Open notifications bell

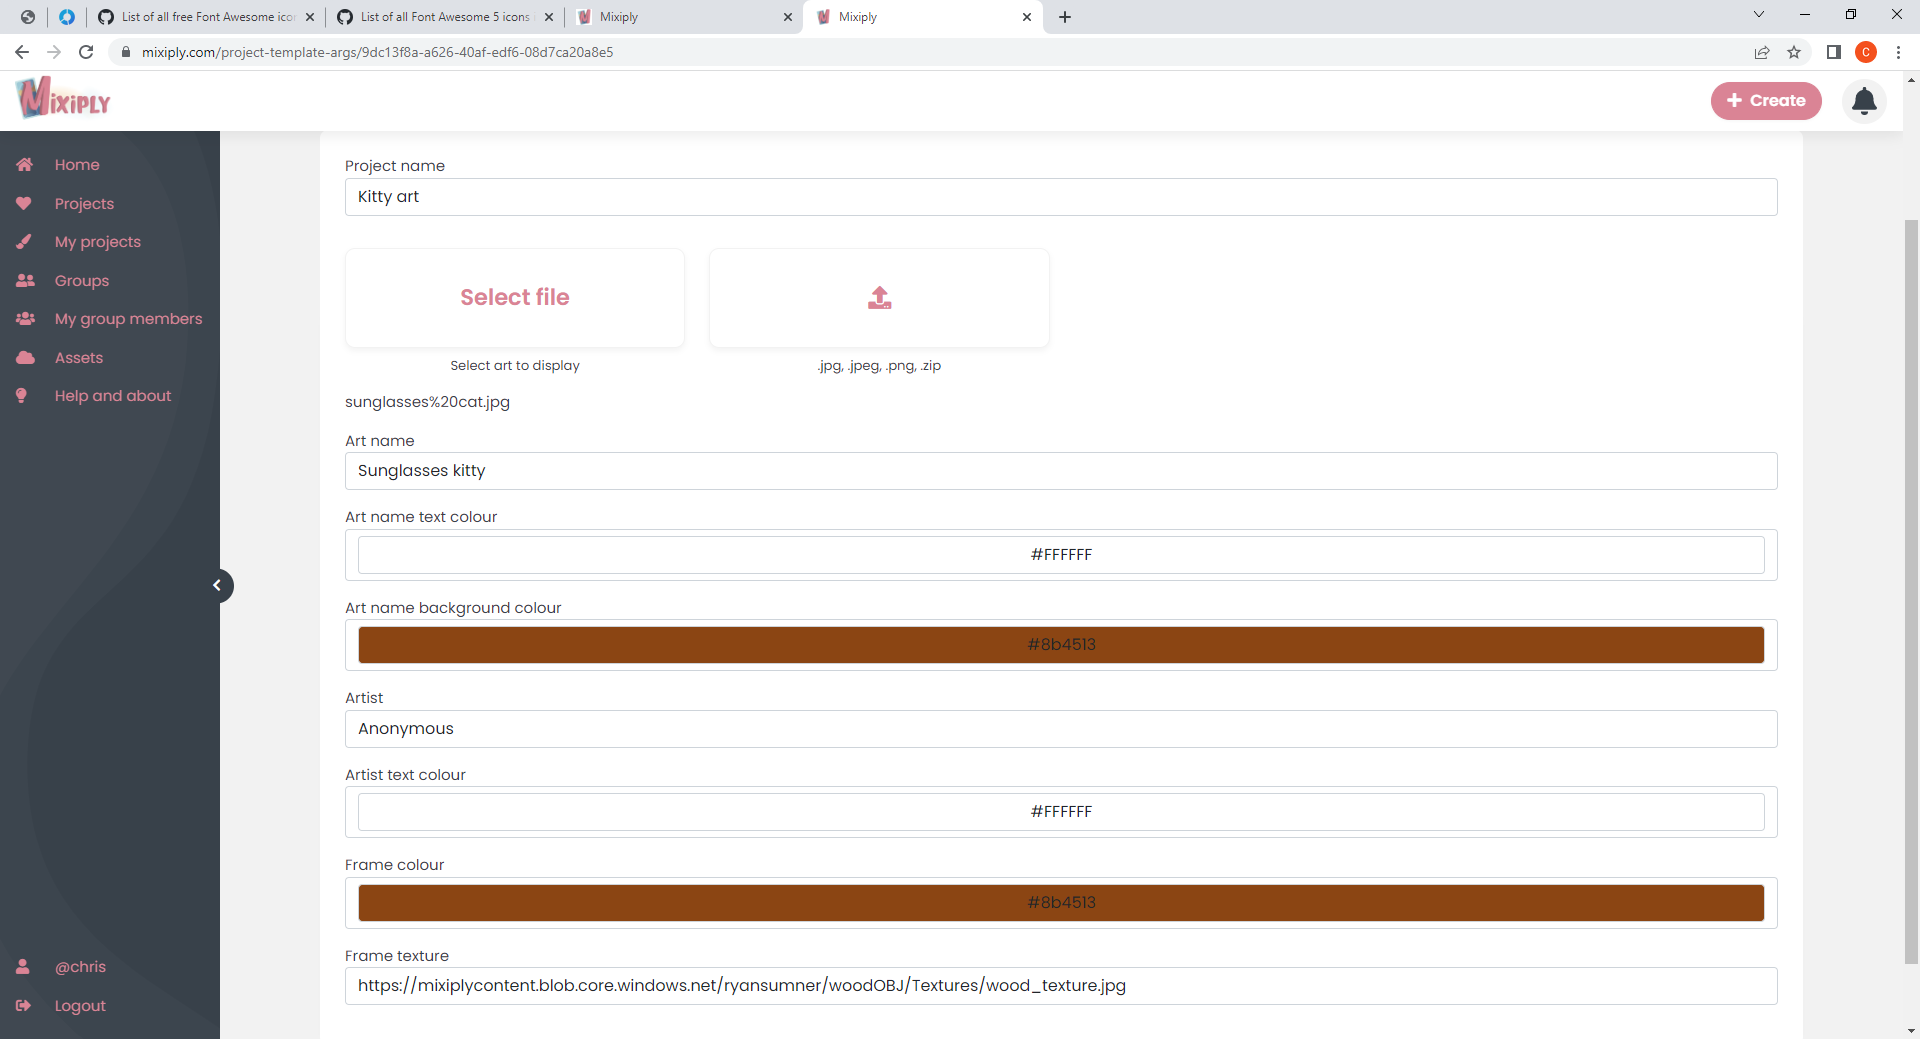[x=1864, y=101]
